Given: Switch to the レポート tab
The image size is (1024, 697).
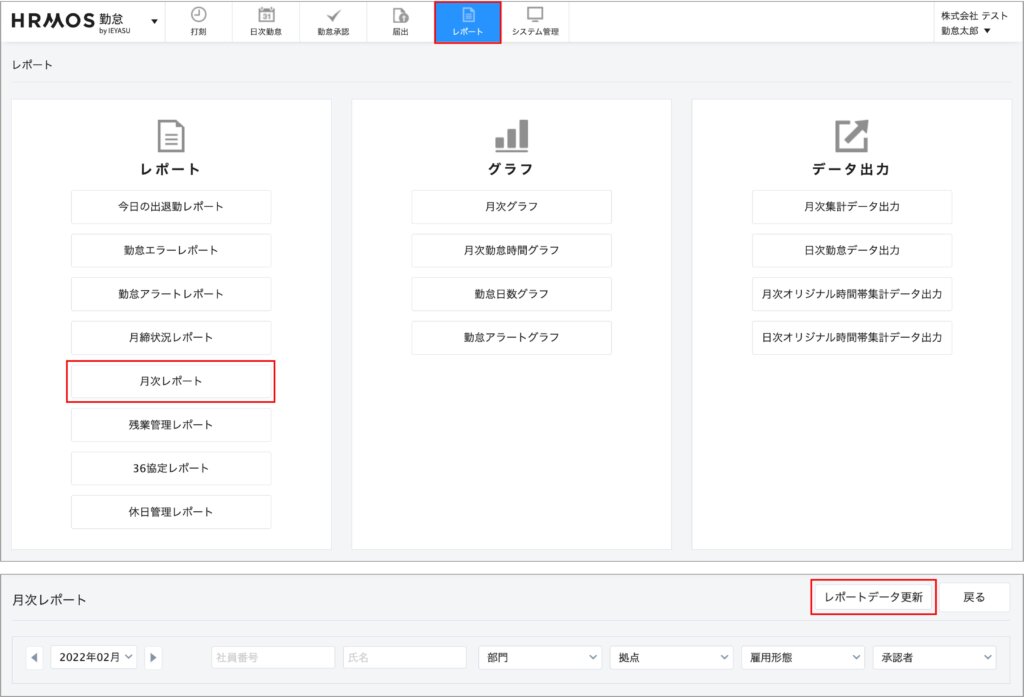Looking at the screenshot, I should 467,22.
